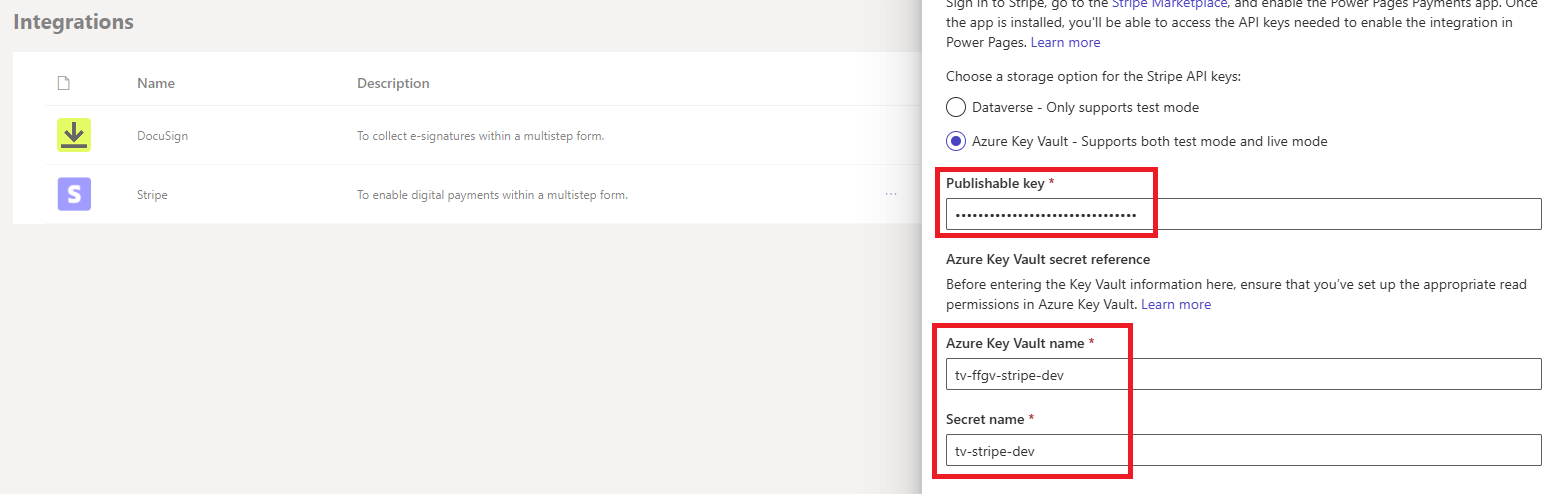Open Learn more link about Power Pages
The width and height of the screenshot is (1549, 494).
click(x=1065, y=42)
